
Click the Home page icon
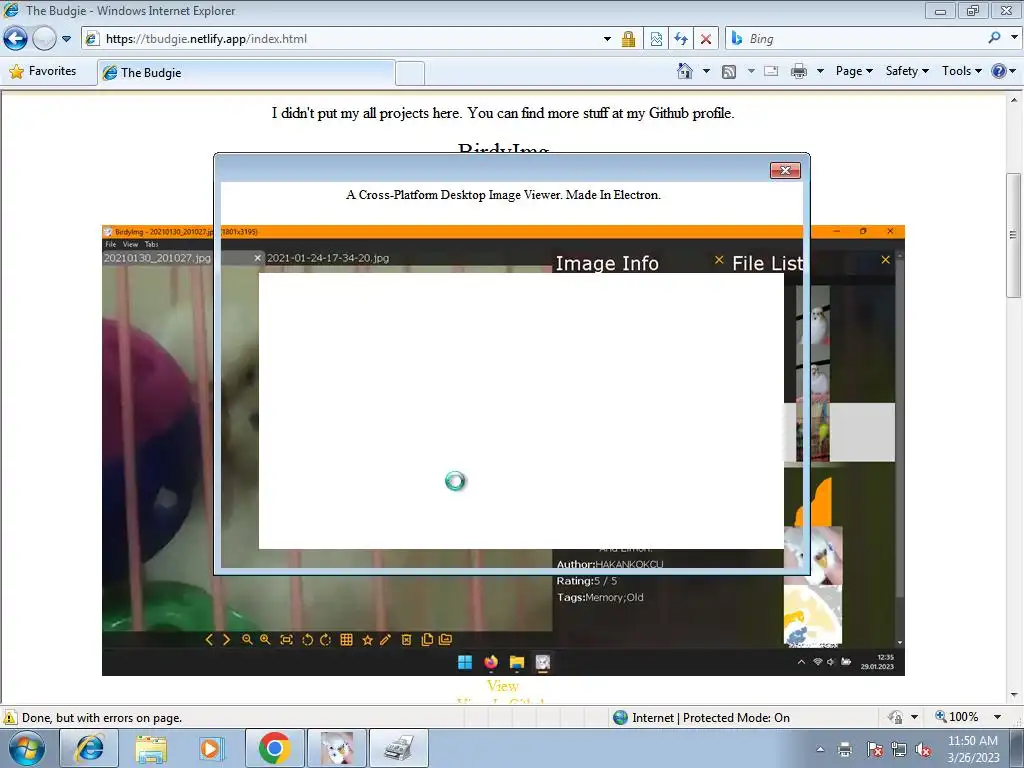point(684,71)
